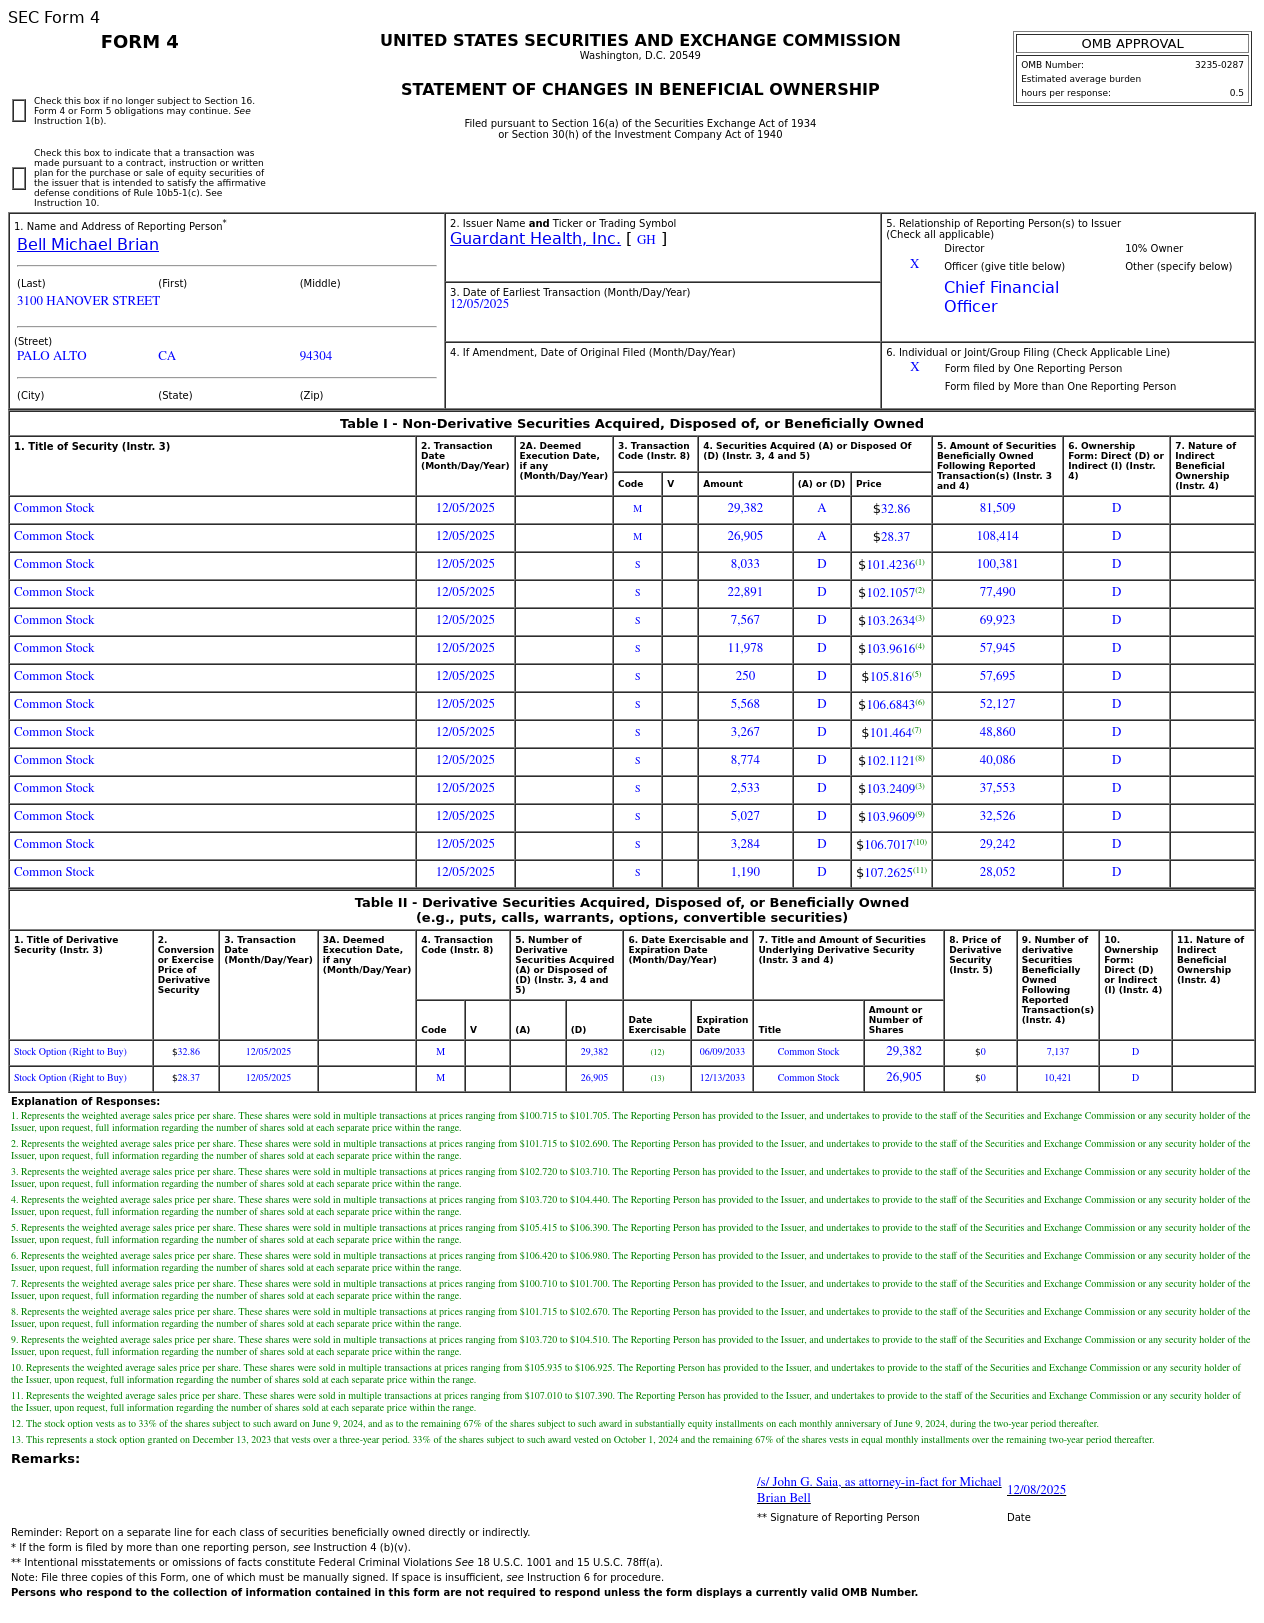The height and width of the screenshot is (1623, 1264).
Task: Open the Guardant Health, Inc. issuer link
Action: click(535, 239)
